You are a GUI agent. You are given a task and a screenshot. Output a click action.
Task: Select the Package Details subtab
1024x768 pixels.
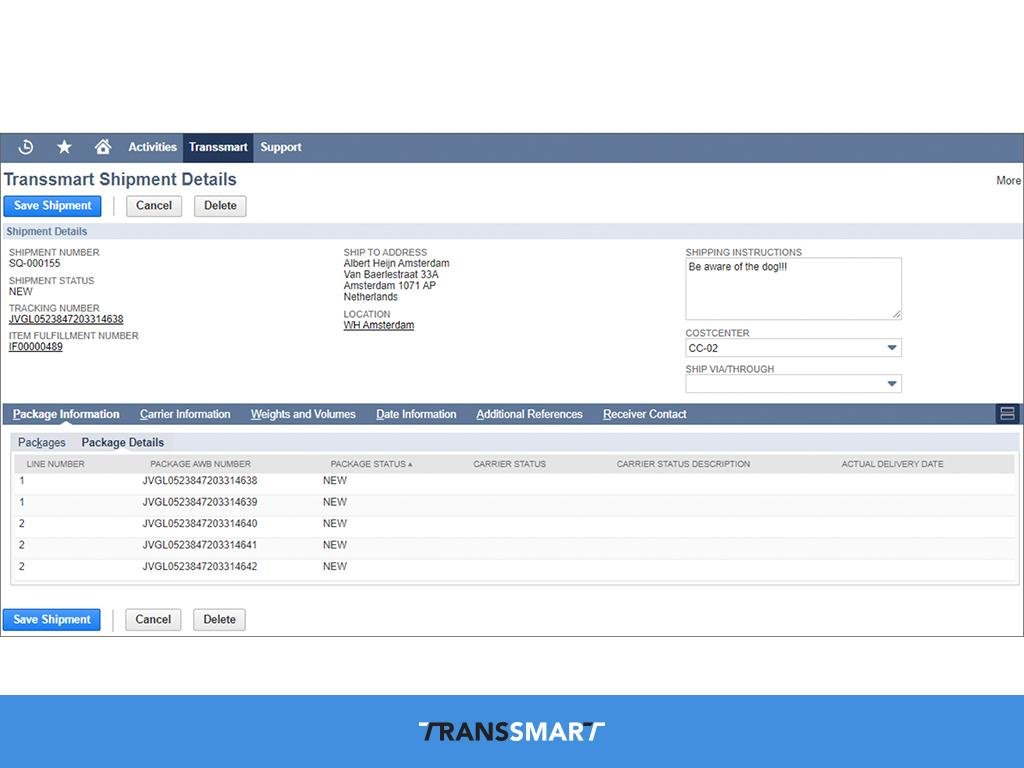point(123,442)
